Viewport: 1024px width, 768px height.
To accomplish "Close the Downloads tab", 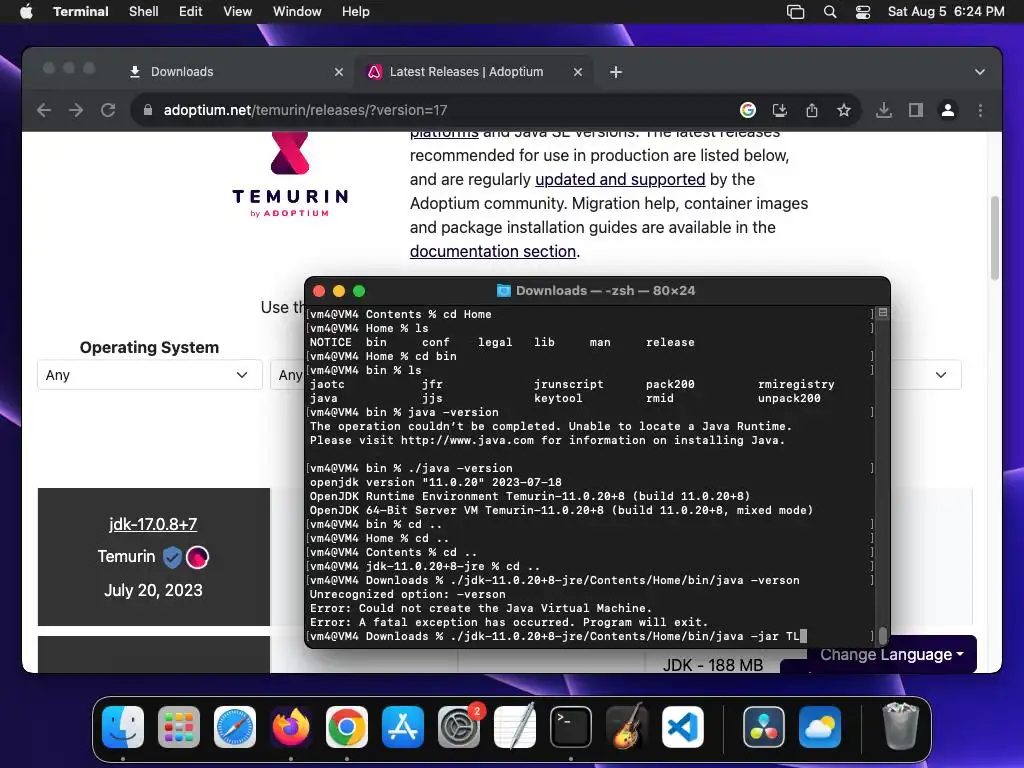I will [339, 72].
